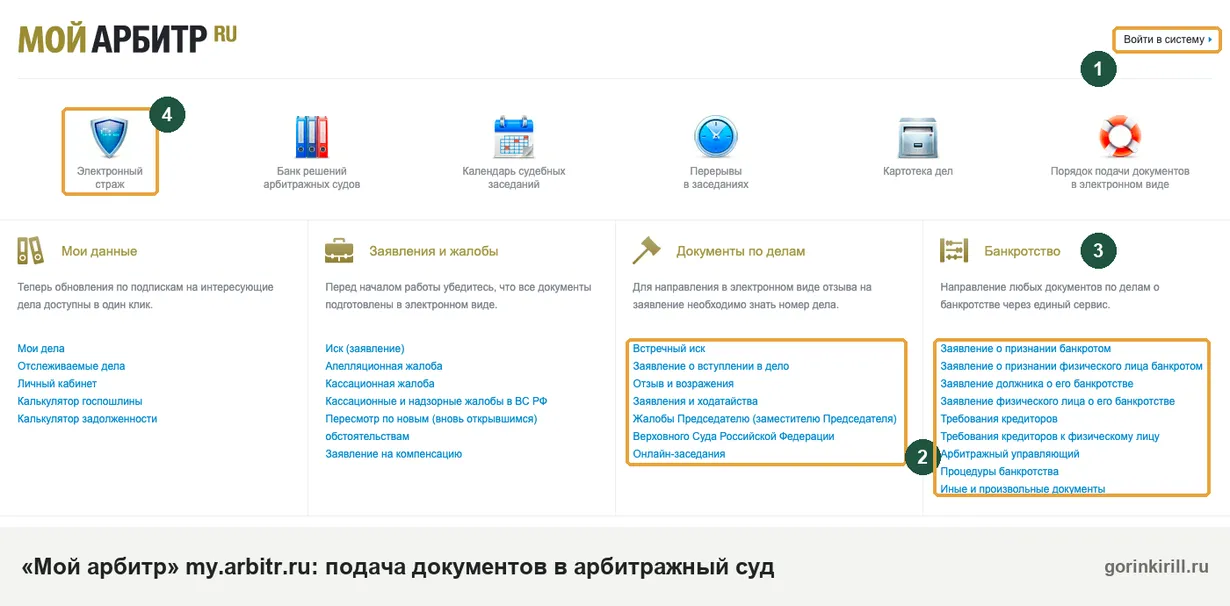Open the Отслеживаемые дела link
Viewport: 1230px width, 606px height.
[x=71, y=366]
